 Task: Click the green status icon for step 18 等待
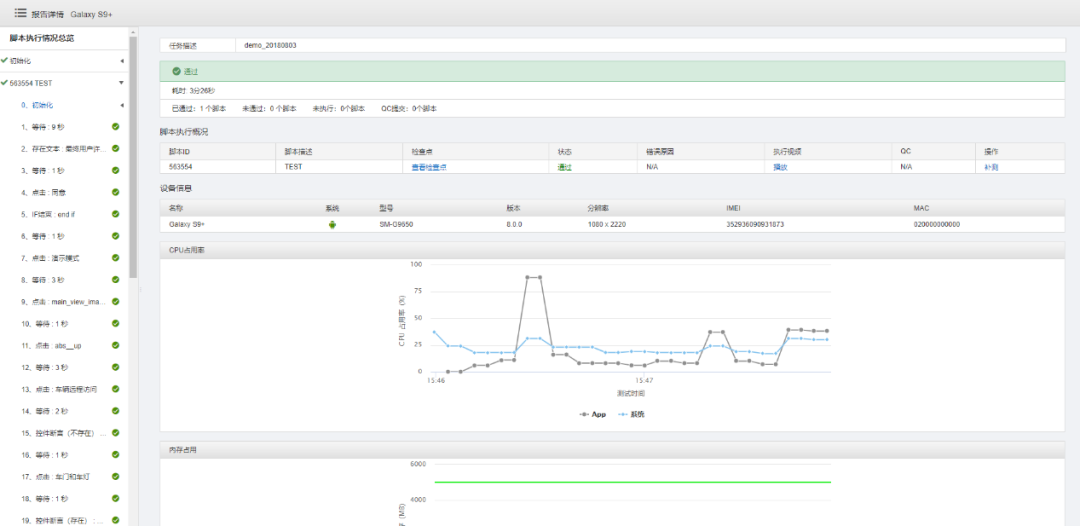click(x=116, y=498)
